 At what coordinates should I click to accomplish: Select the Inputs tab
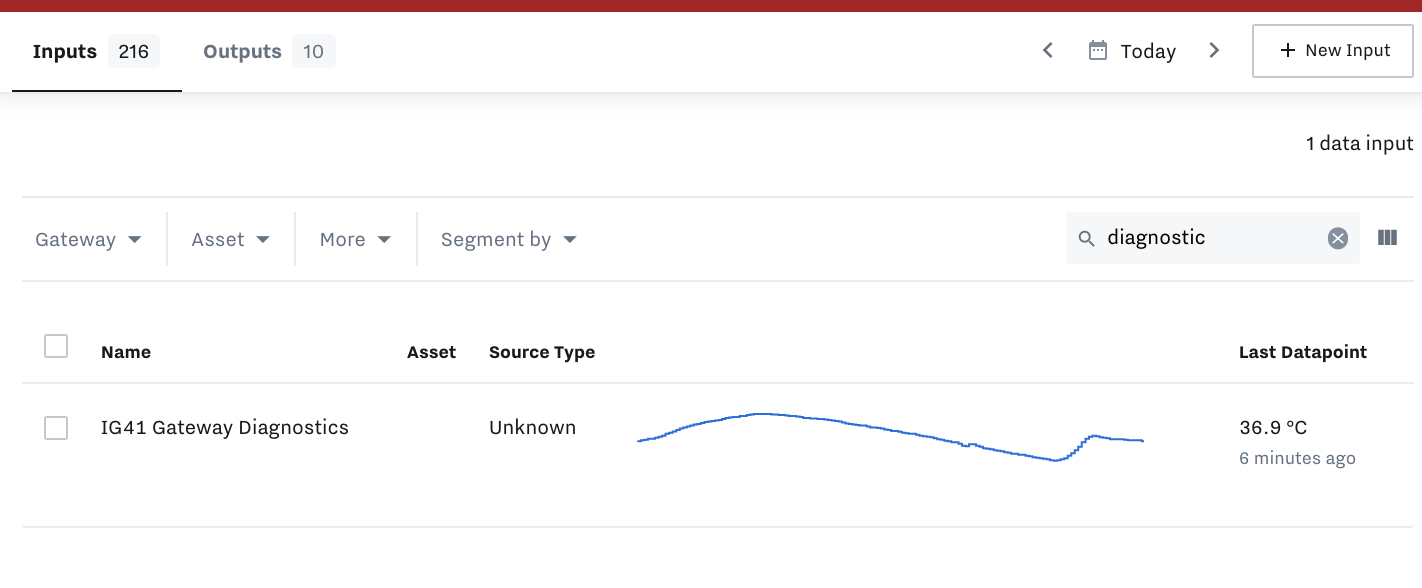pyautogui.click(x=96, y=51)
